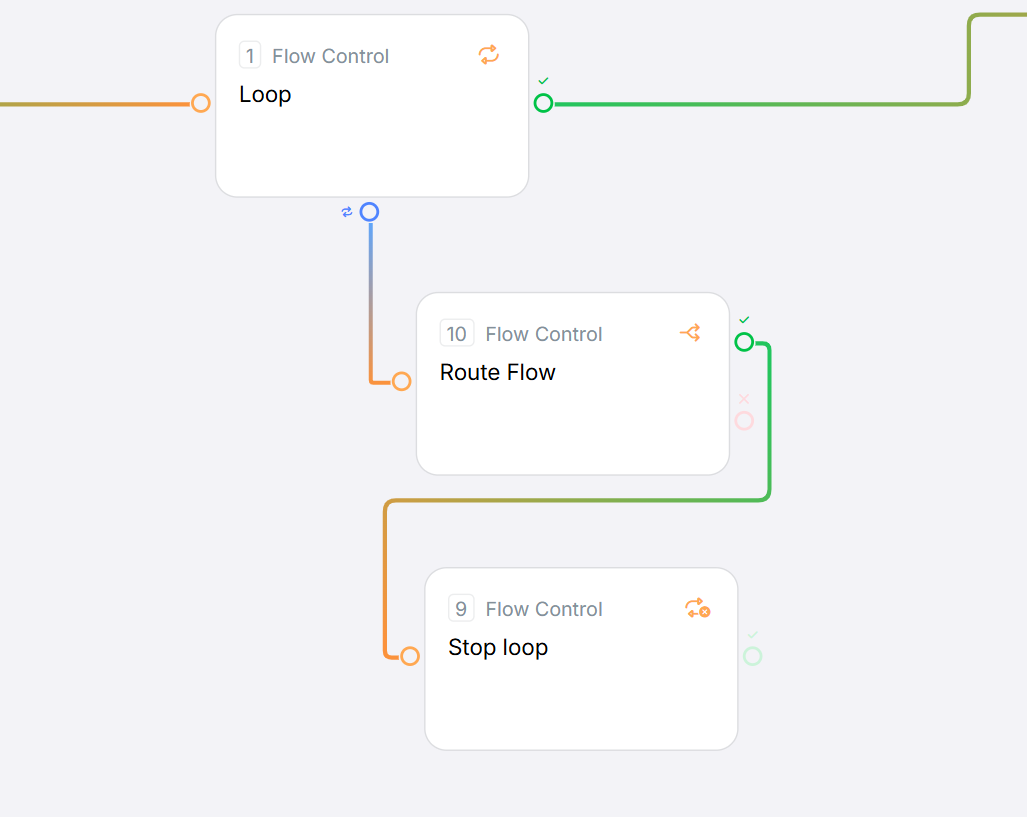Viewport: 1027px width, 817px height.
Task: Click the branching route icon on Route Flow
Action: 690,333
